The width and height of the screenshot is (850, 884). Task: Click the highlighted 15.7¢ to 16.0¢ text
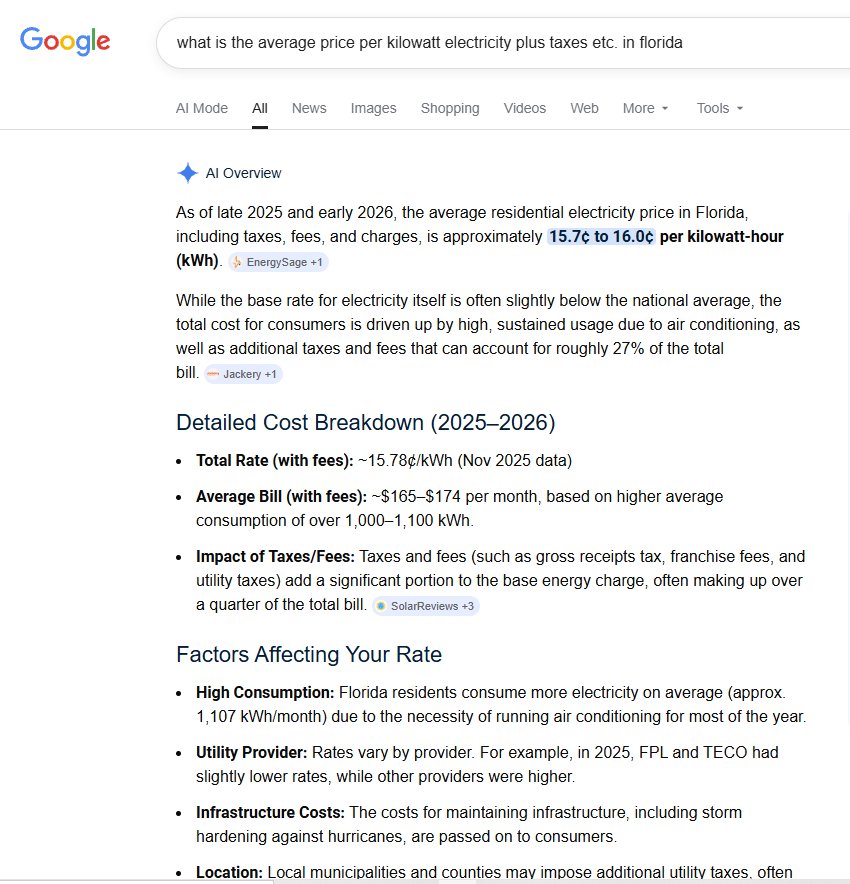point(601,237)
